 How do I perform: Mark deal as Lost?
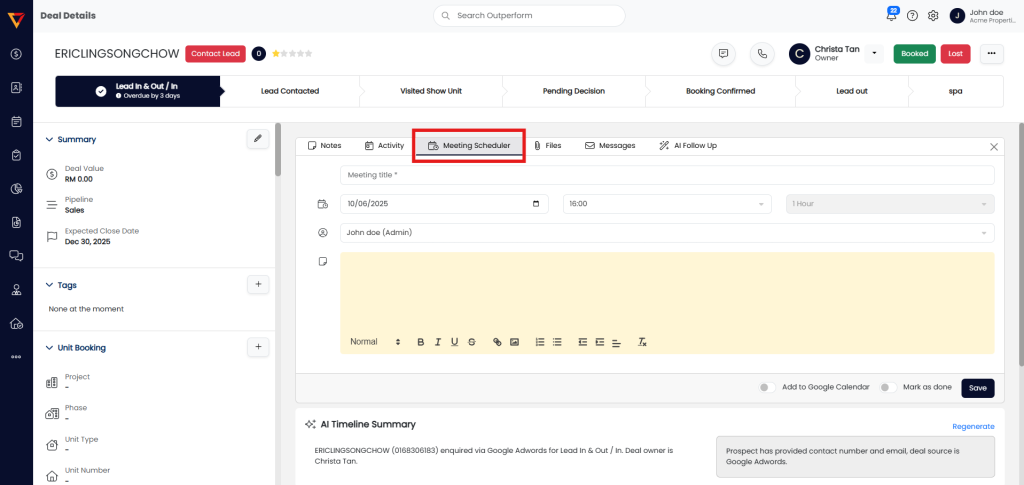click(955, 54)
